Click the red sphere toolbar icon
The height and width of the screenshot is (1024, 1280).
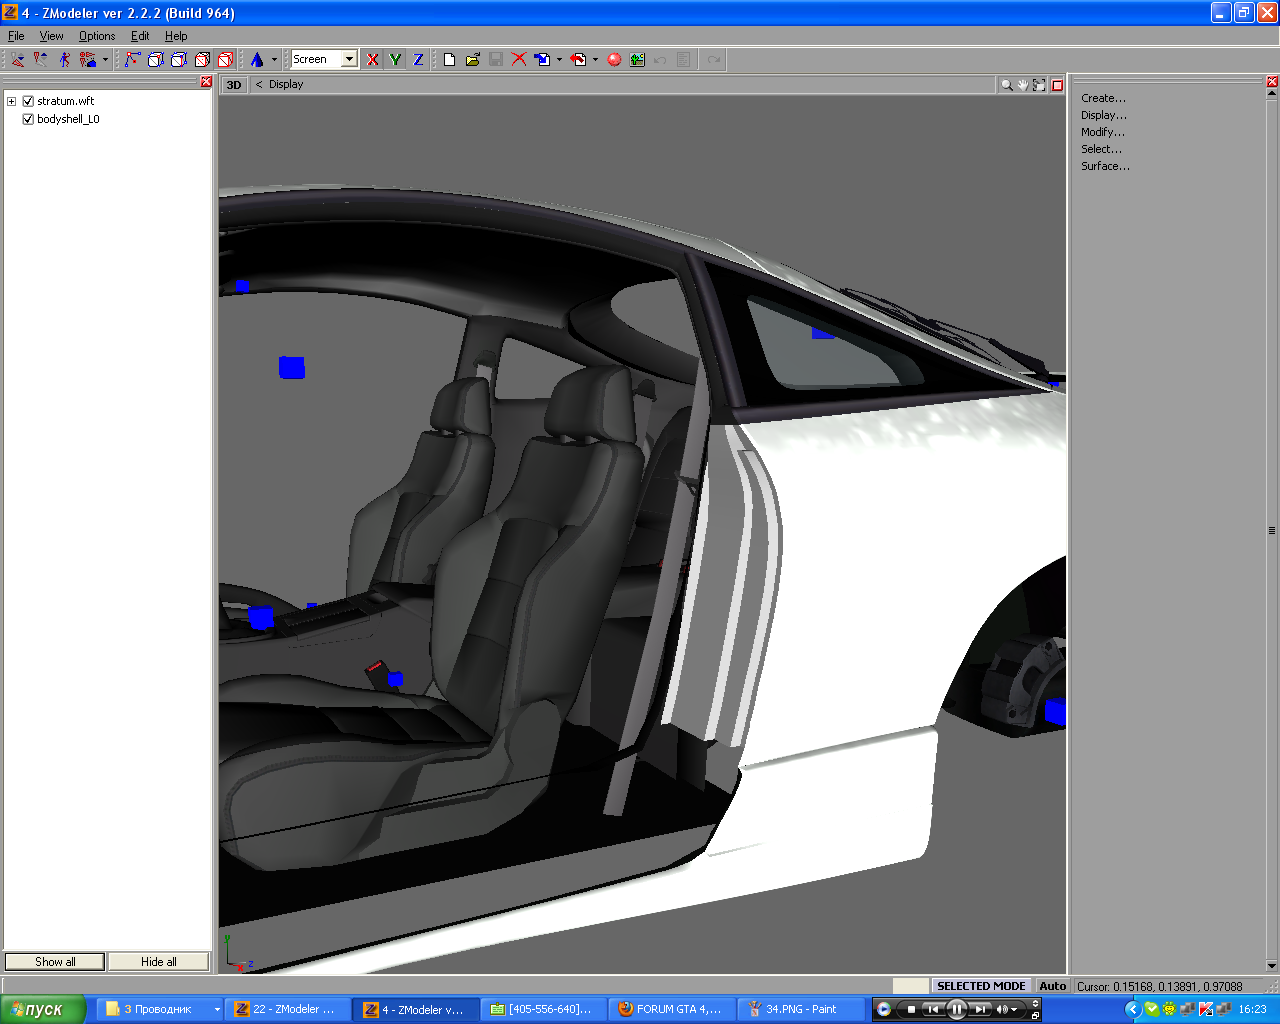point(614,60)
